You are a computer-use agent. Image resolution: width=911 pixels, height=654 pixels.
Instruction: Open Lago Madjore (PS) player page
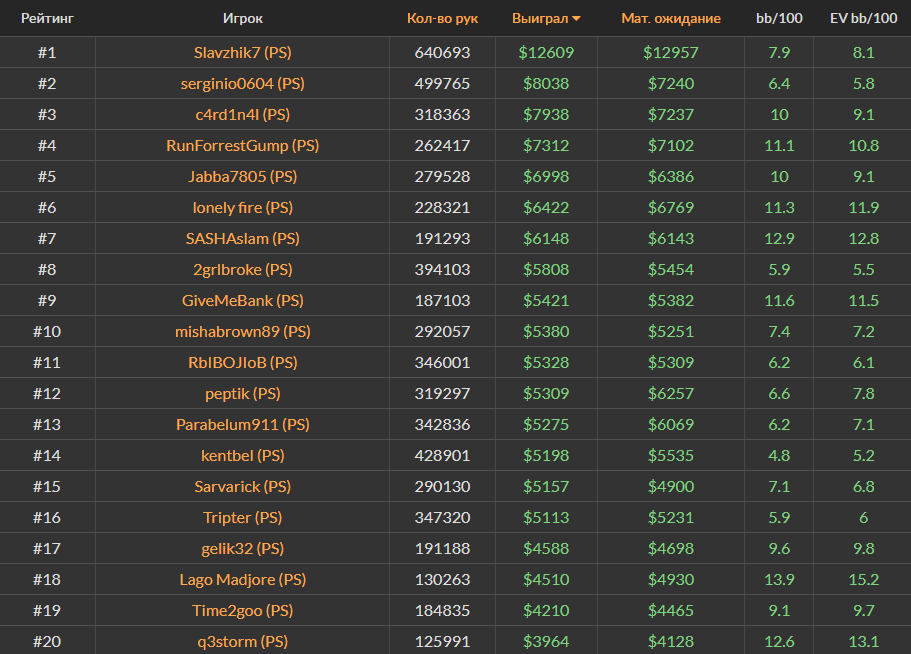point(243,580)
